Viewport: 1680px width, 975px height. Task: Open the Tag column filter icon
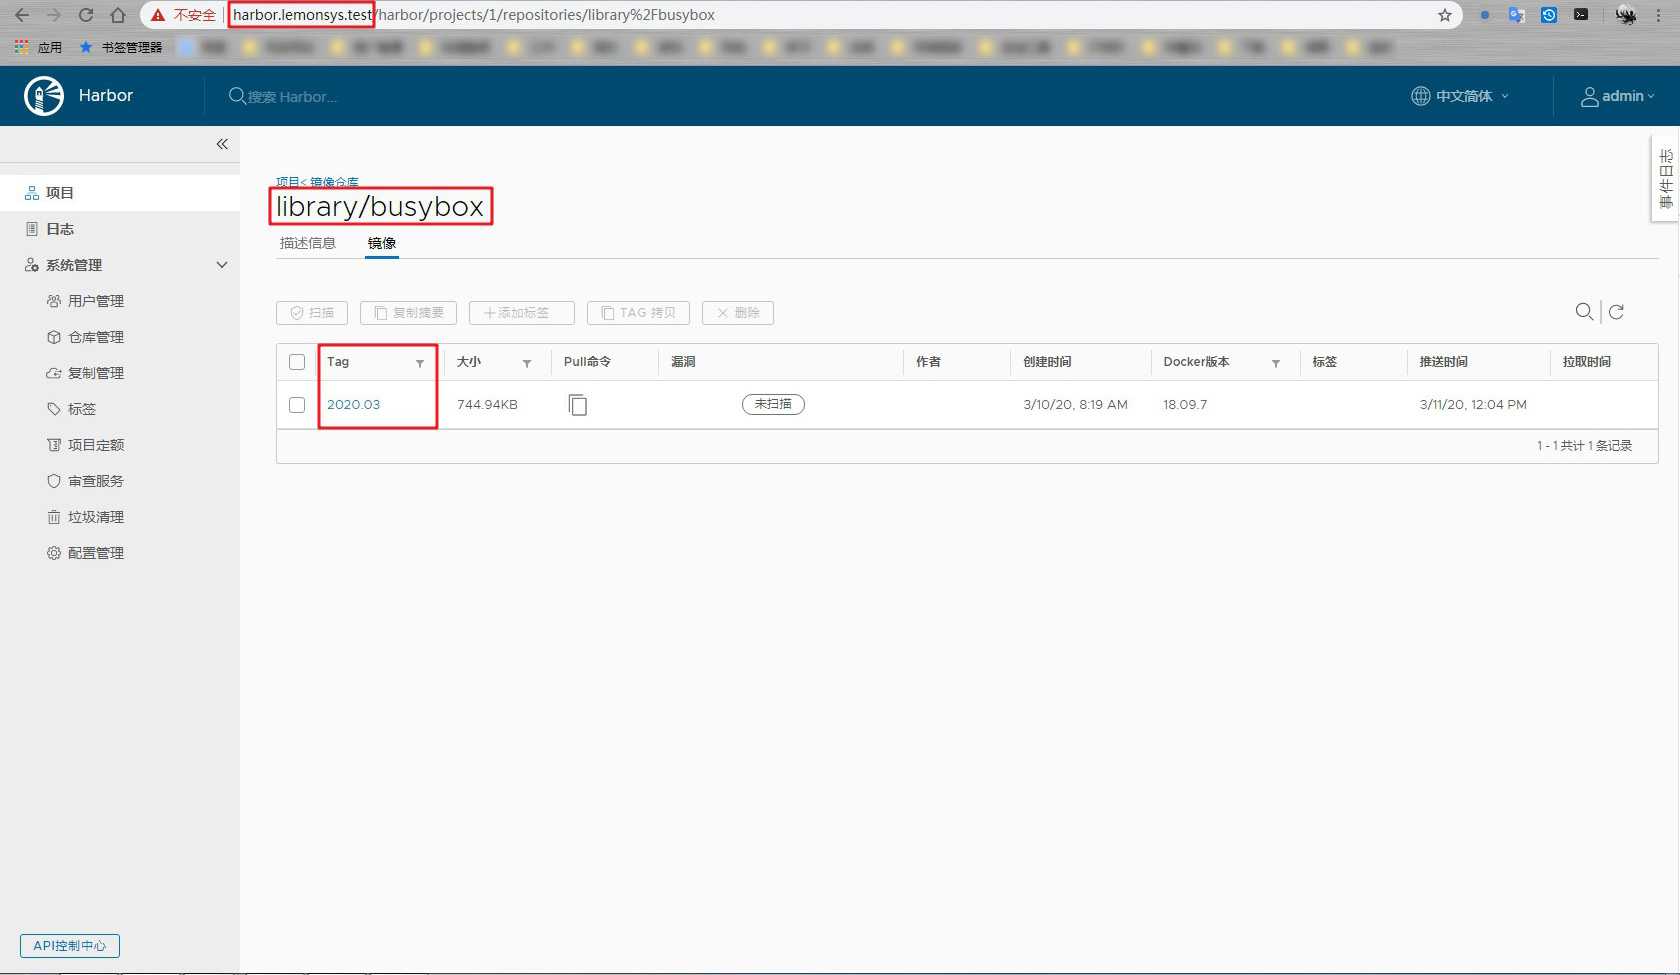point(420,363)
